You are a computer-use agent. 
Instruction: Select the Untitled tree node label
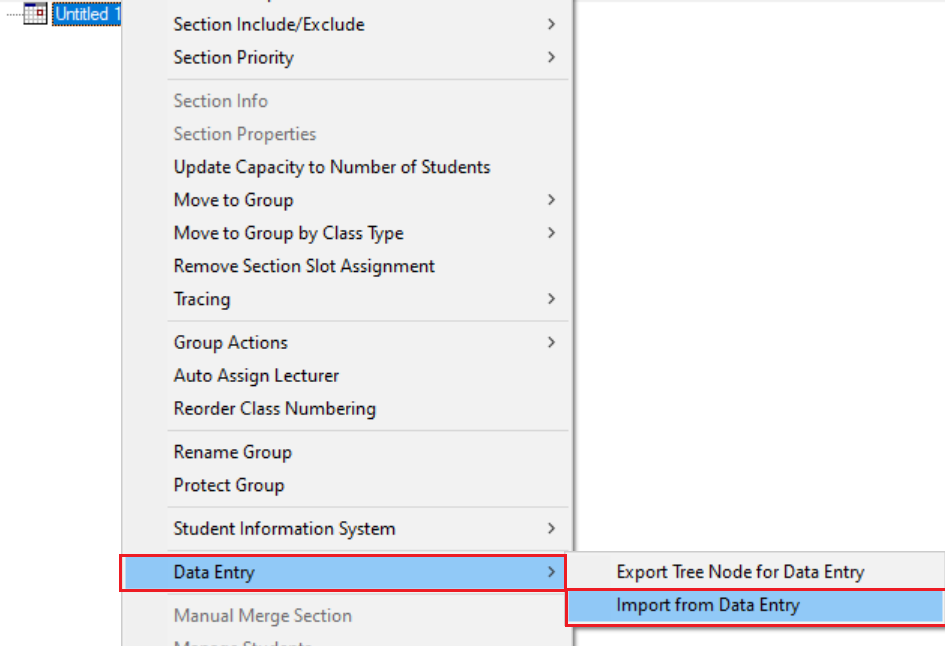[x=86, y=14]
